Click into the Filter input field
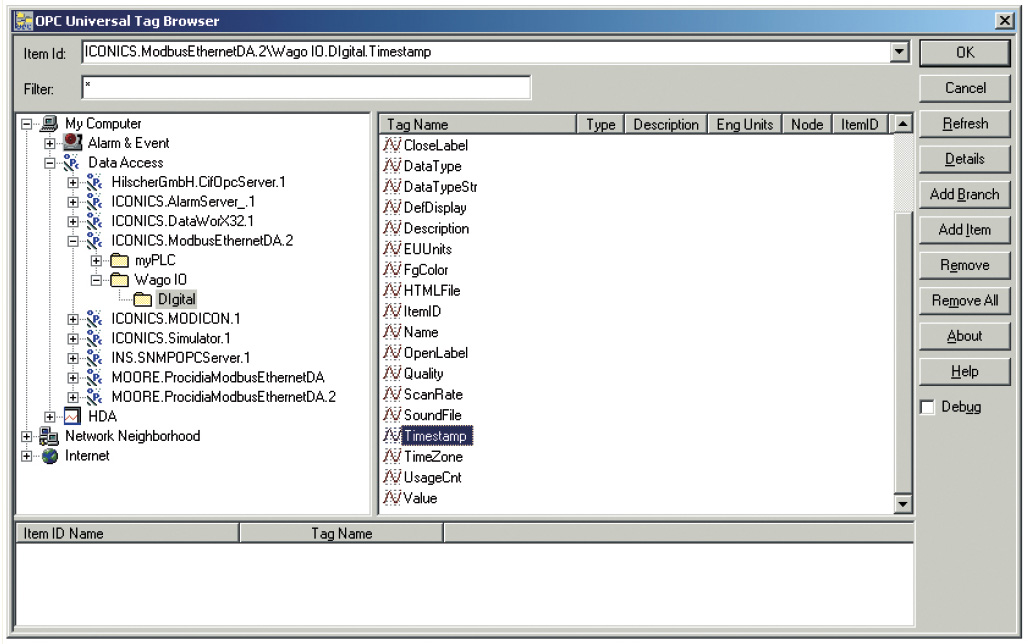The height and width of the screenshot is (644, 1028). (x=306, y=87)
